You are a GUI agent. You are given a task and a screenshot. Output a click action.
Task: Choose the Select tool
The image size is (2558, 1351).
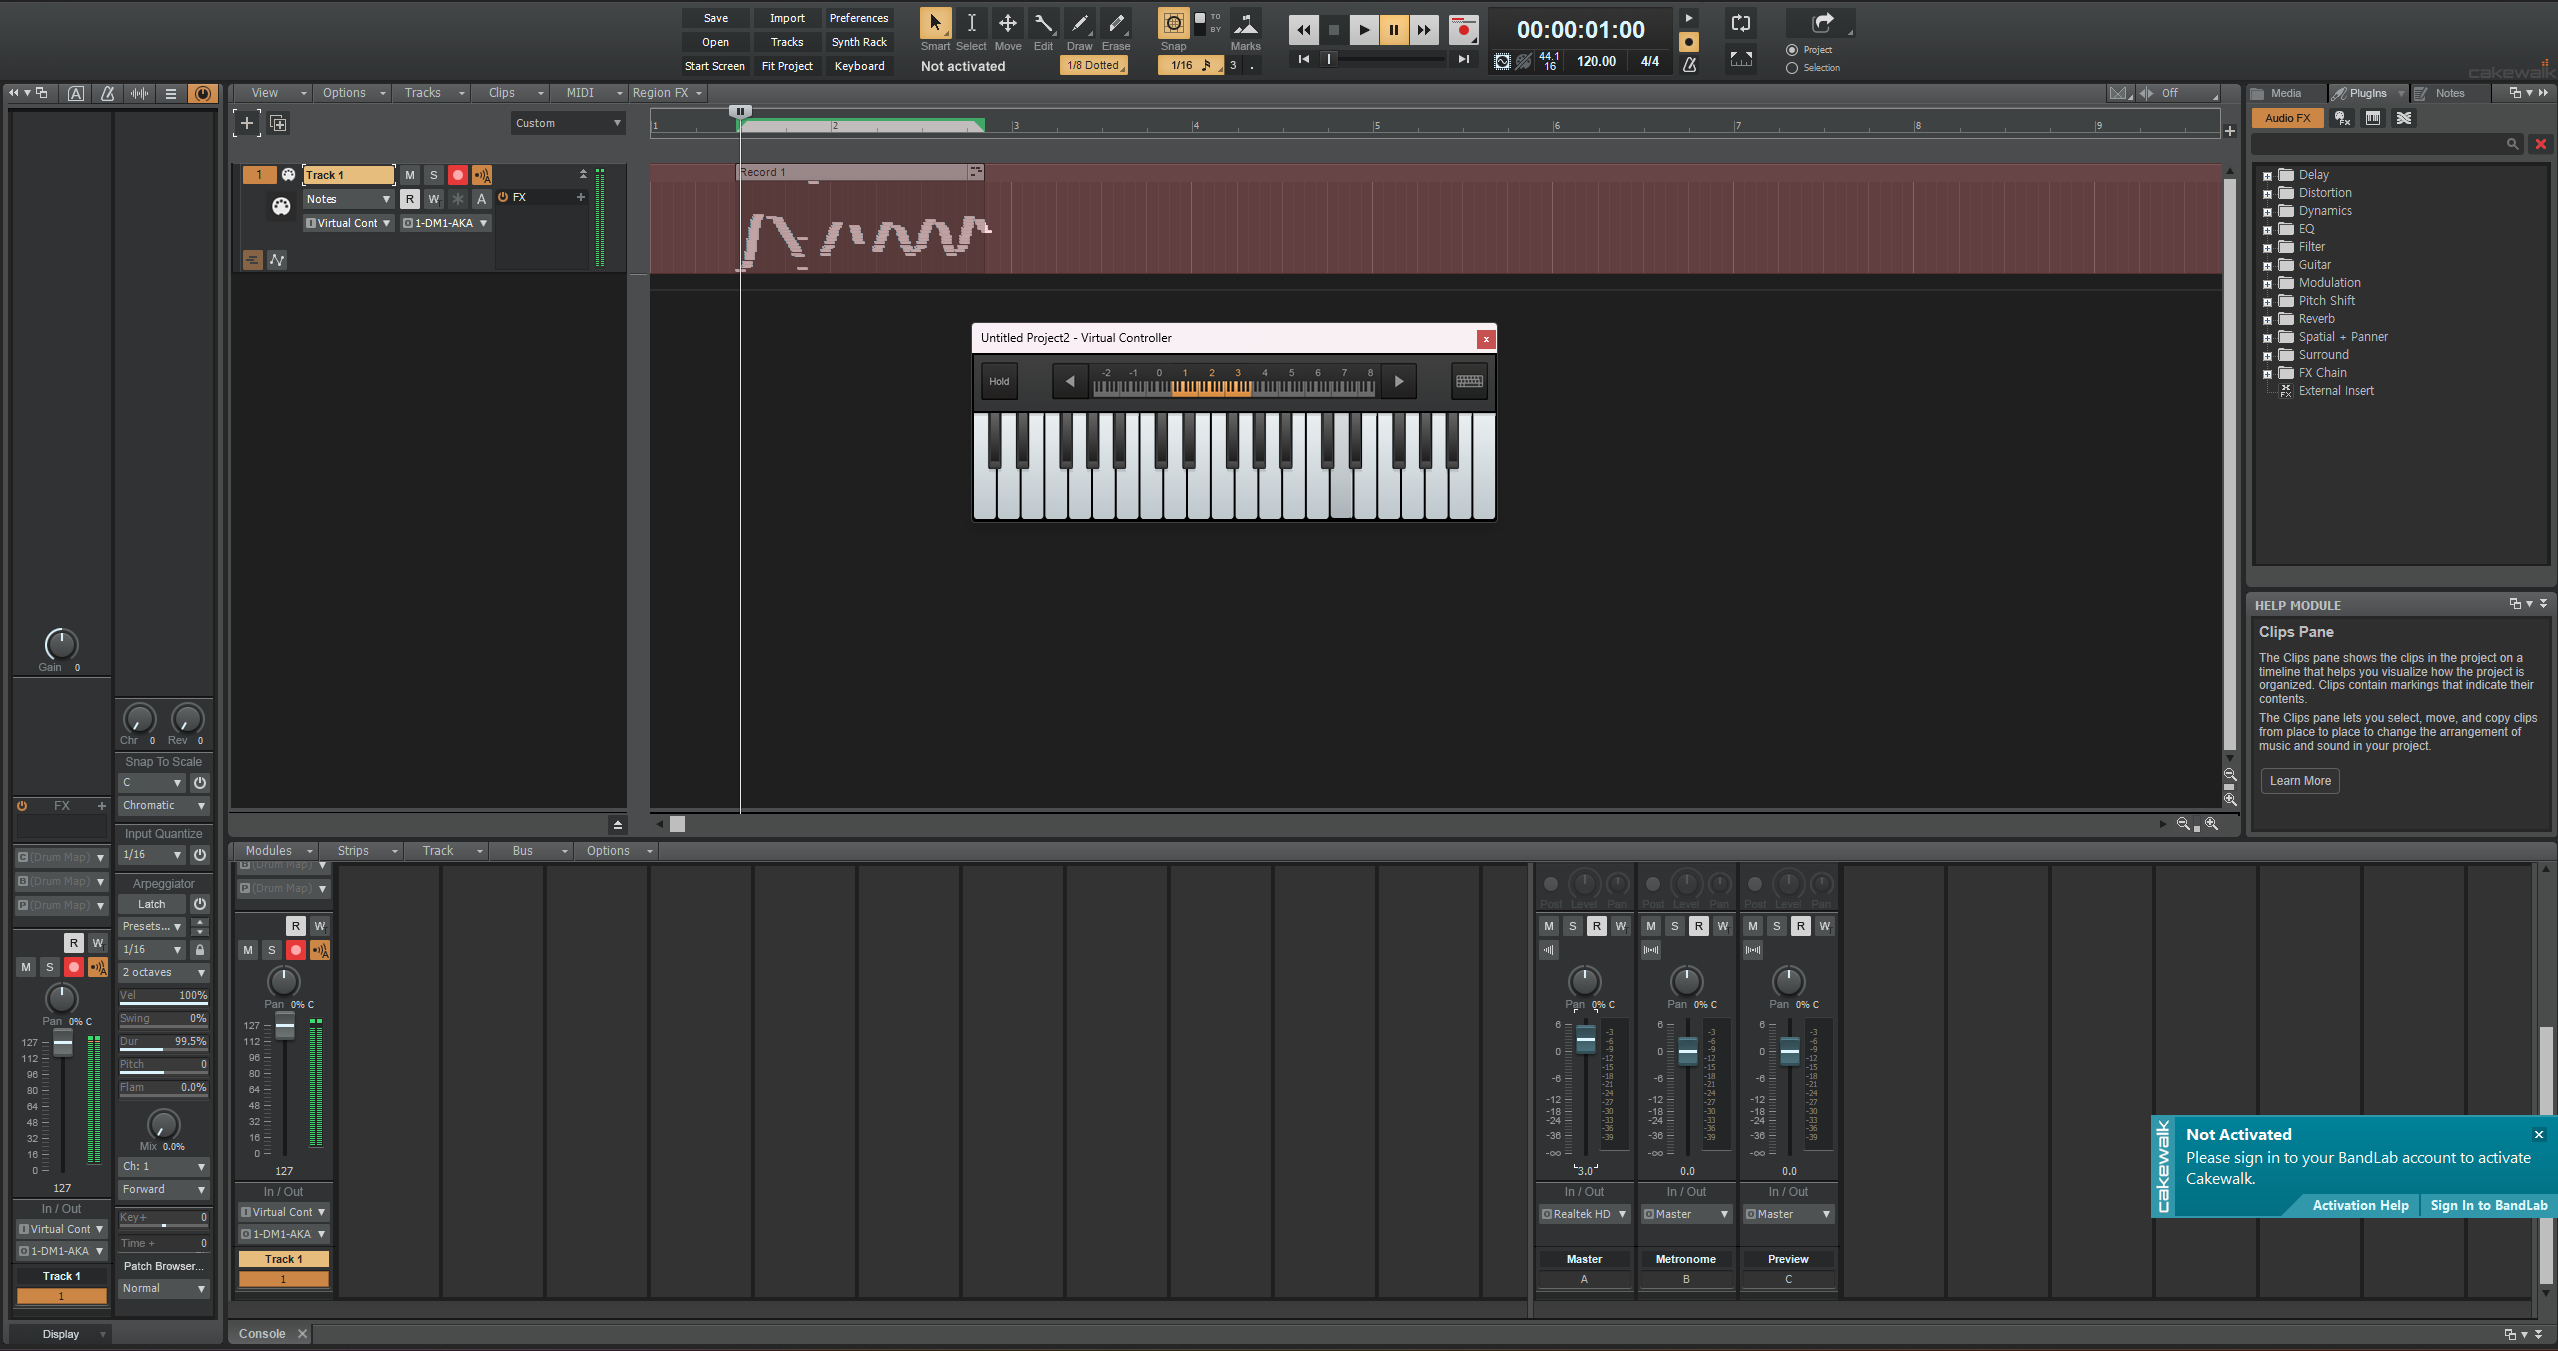coord(971,24)
